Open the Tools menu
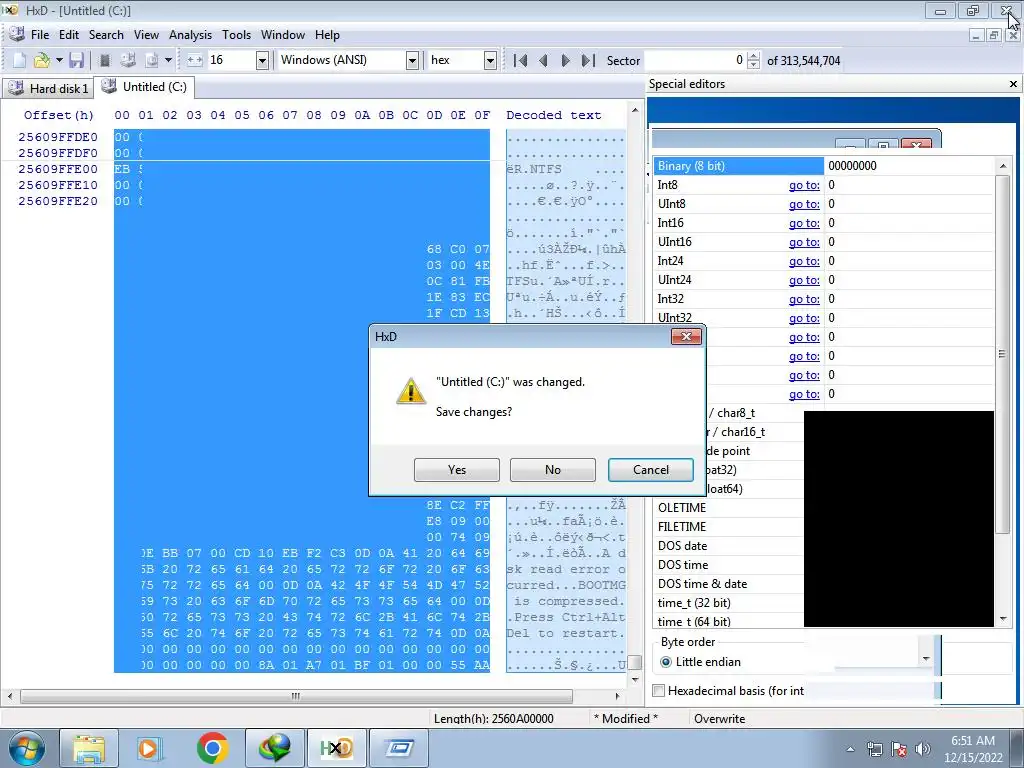The width and height of the screenshot is (1024, 768). [236, 35]
